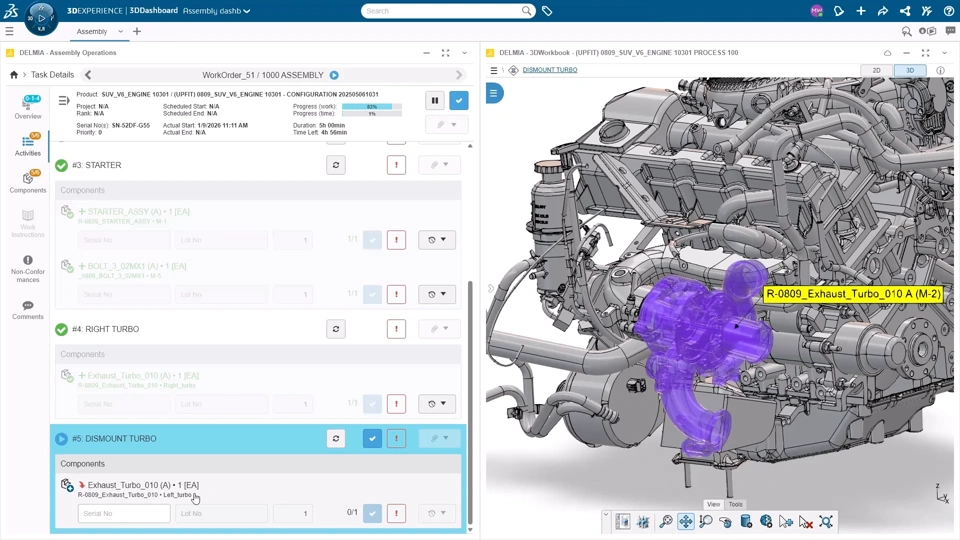Collapse the 3D toolbar with its chevron
Screen dimensions: 960x540
tap(606, 516)
